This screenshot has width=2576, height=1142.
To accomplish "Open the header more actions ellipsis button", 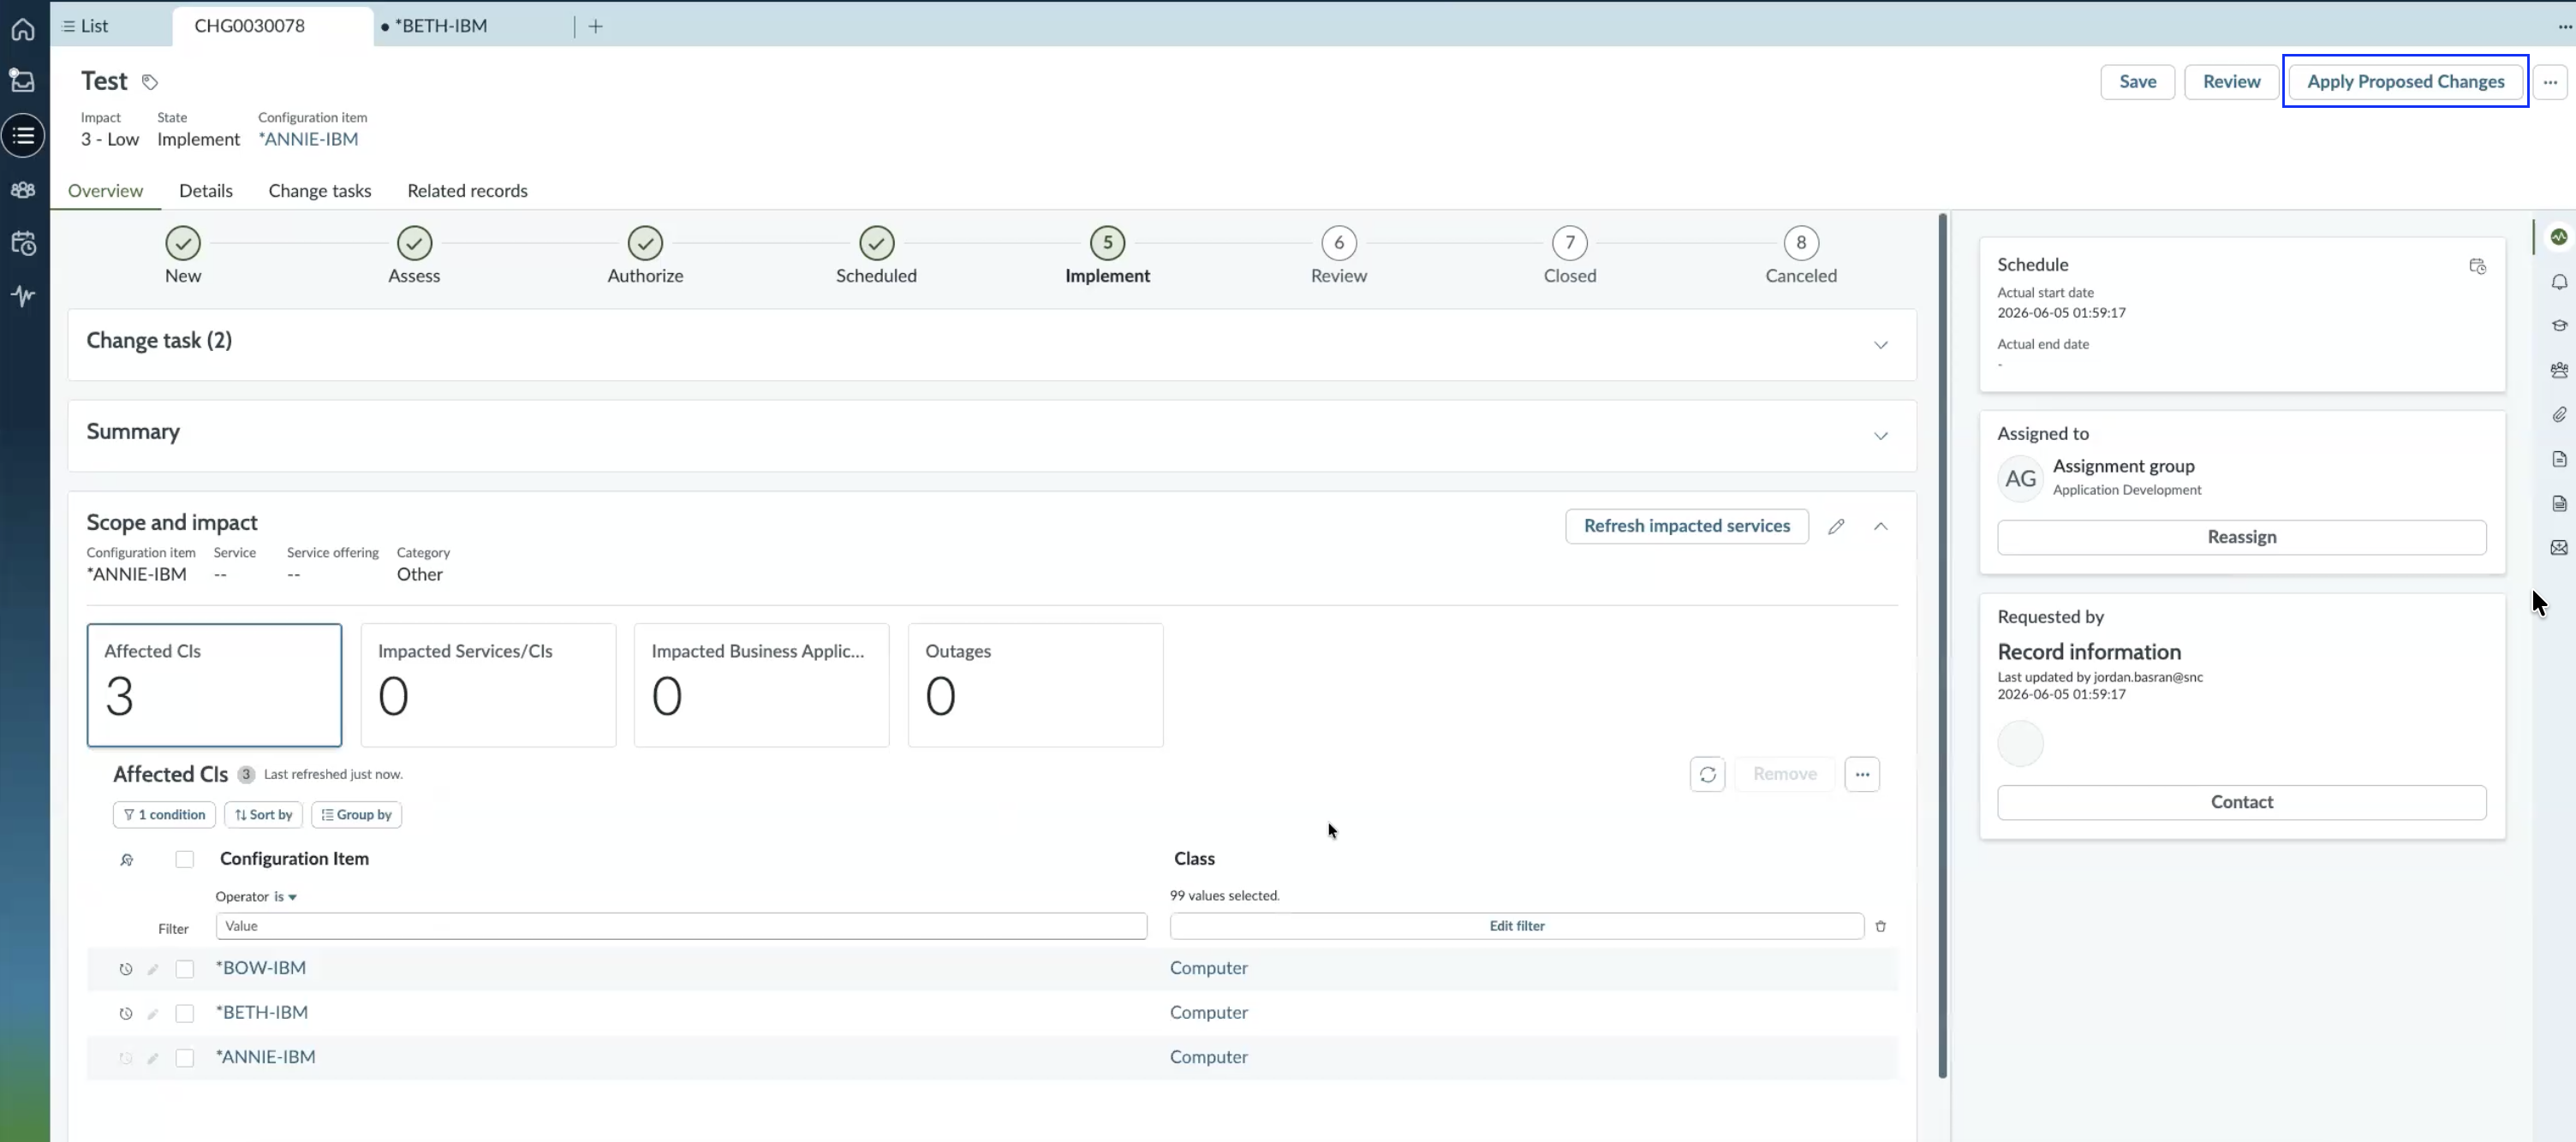I will click(2550, 82).
